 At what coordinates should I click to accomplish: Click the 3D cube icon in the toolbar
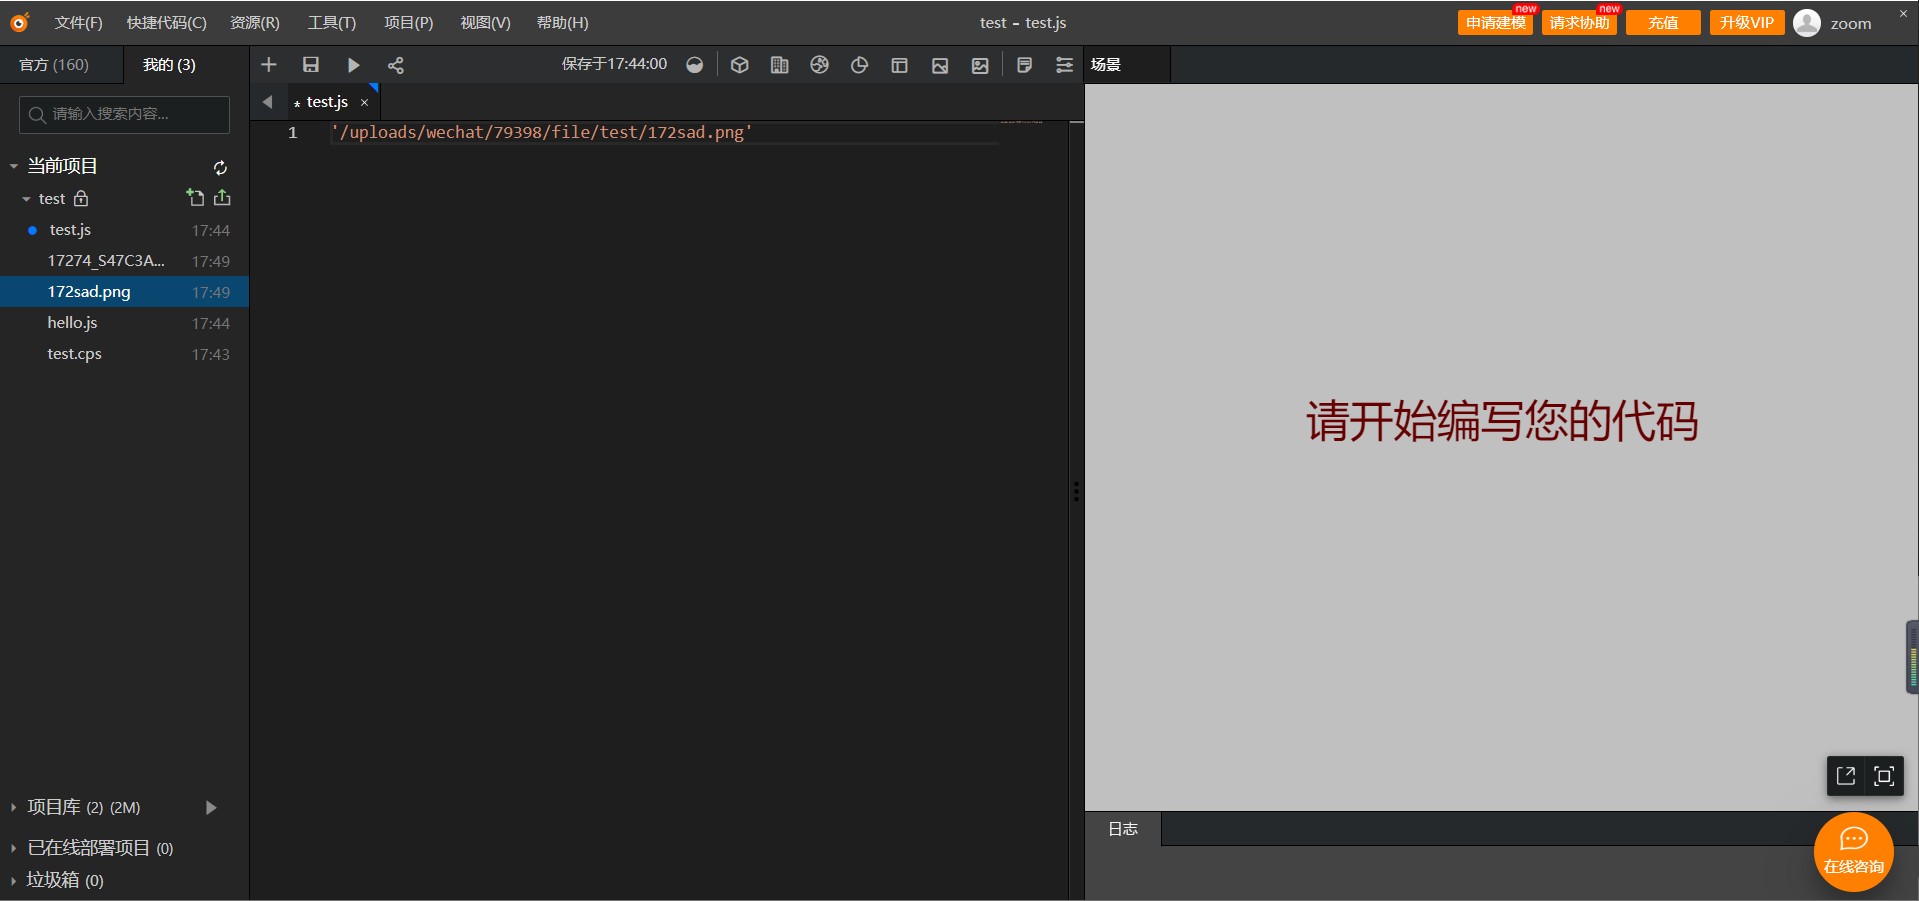pos(739,65)
